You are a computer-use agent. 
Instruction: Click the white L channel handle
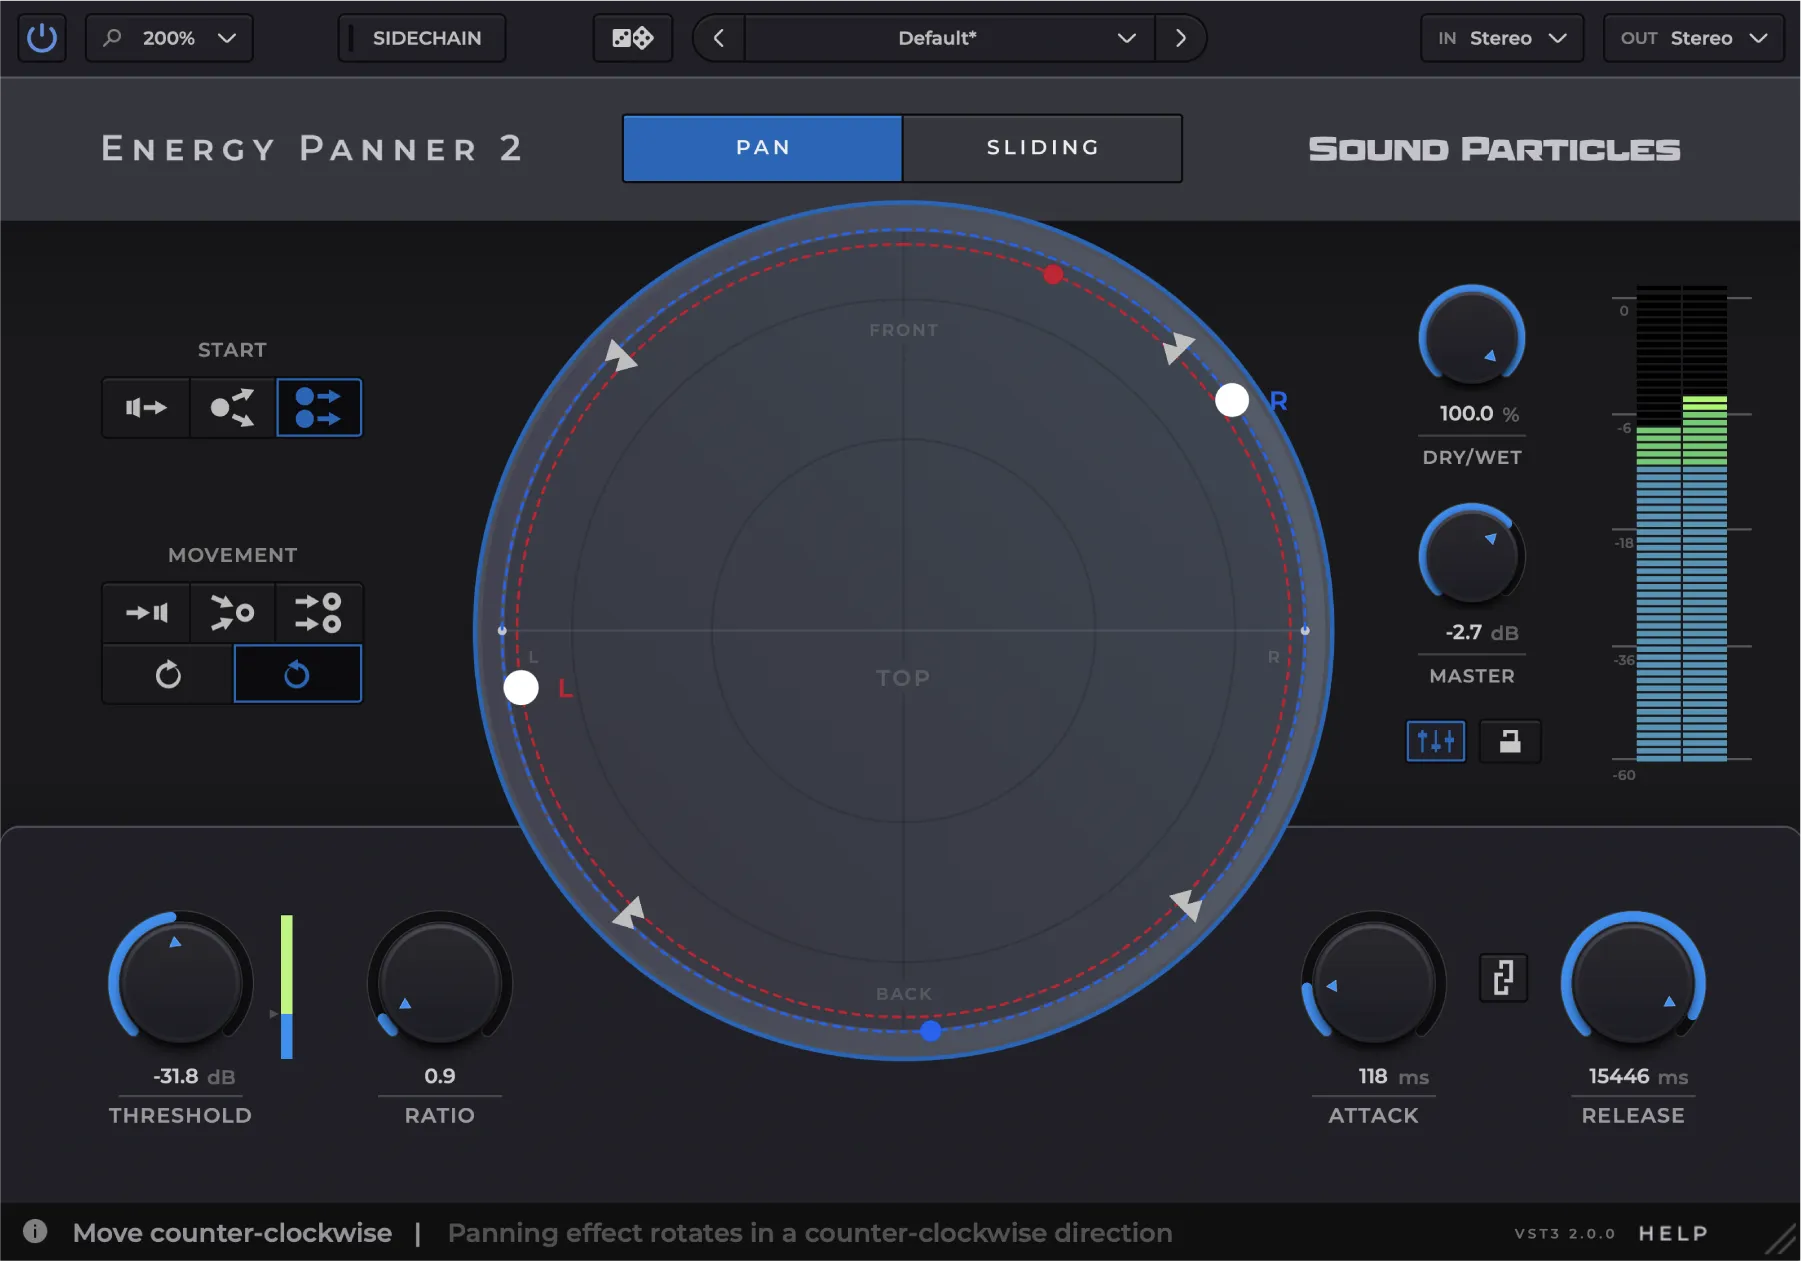click(x=521, y=687)
